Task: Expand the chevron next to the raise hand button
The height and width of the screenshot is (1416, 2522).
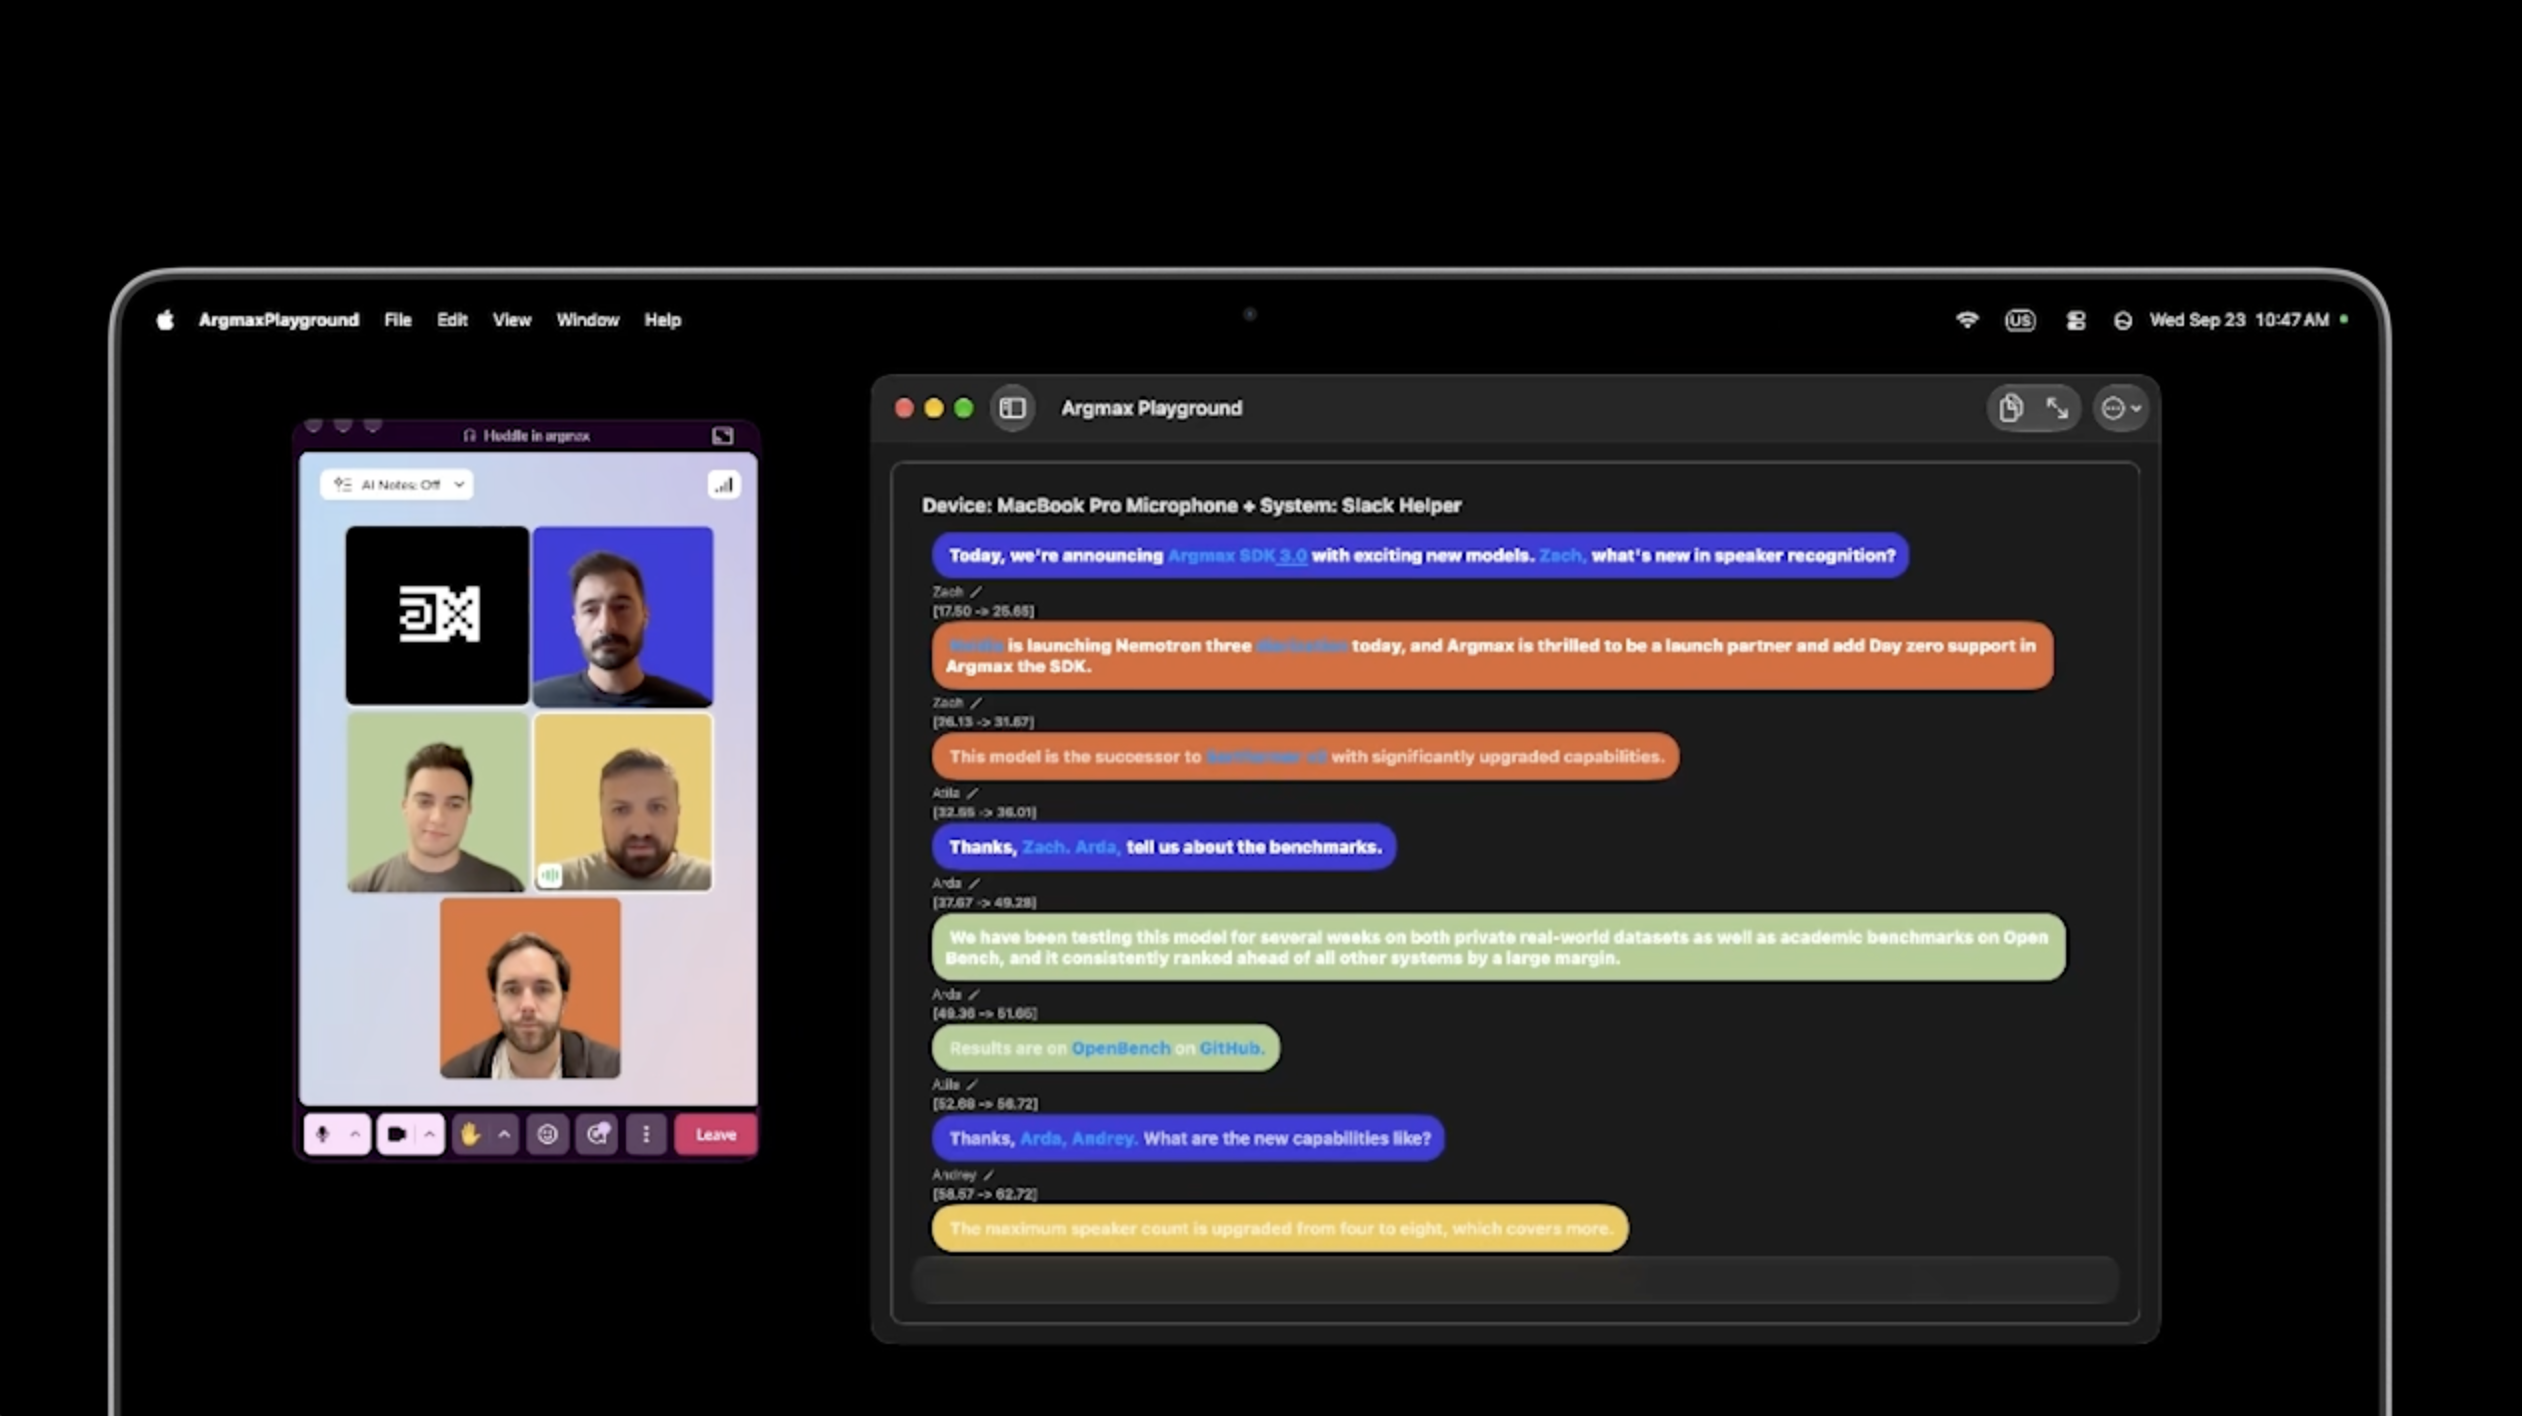Action: 504,1134
